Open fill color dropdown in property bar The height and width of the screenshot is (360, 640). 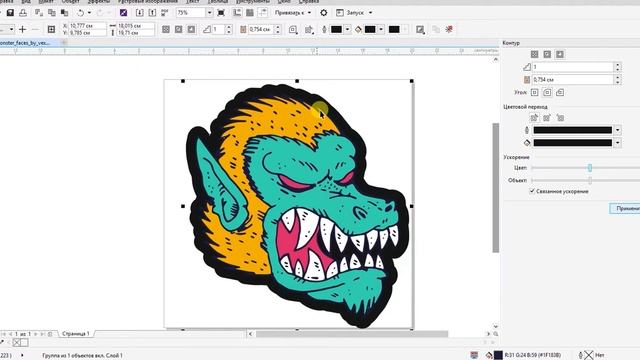pyautogui.click(x=381, y=29)
